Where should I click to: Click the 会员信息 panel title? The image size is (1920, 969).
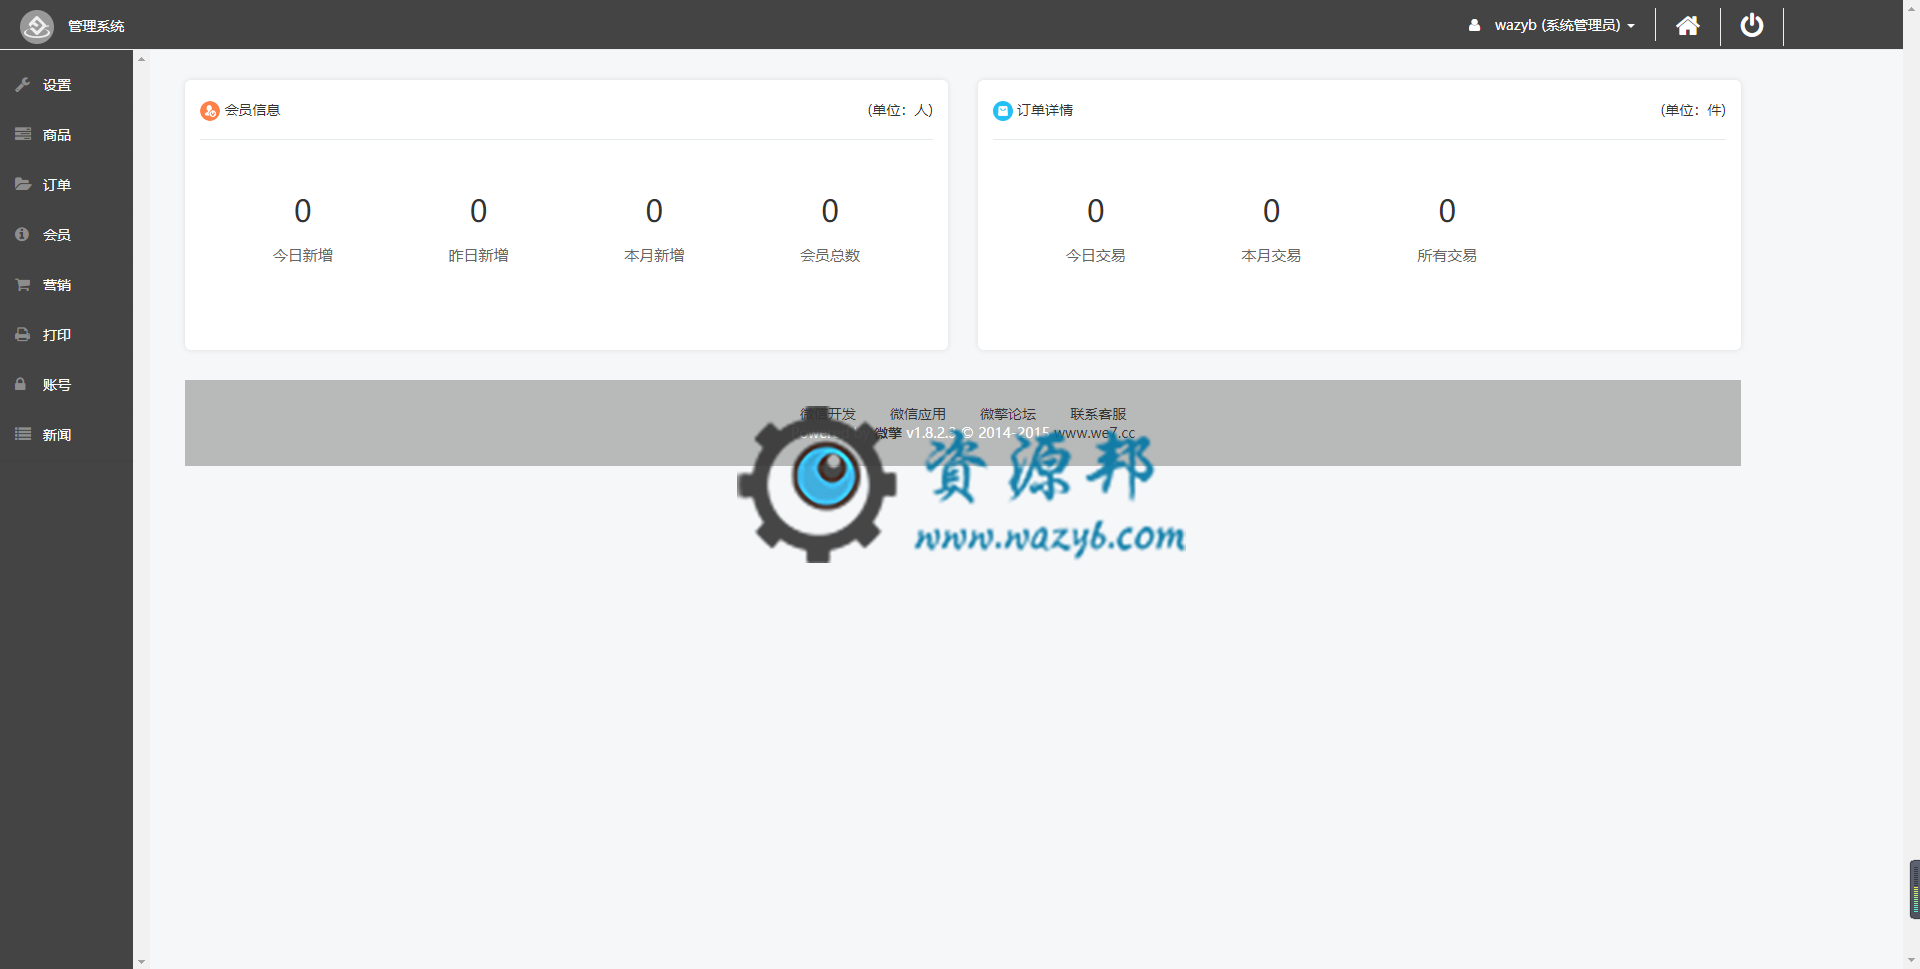252,110
